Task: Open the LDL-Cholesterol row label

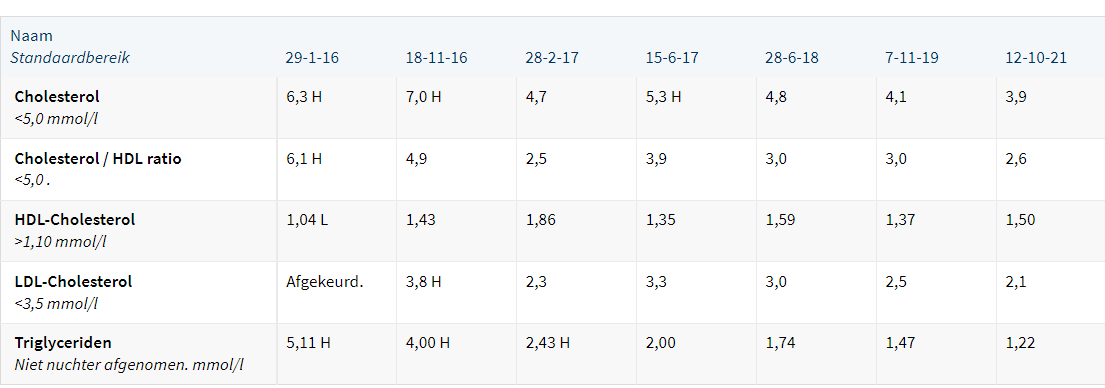Action: [73, 282]
